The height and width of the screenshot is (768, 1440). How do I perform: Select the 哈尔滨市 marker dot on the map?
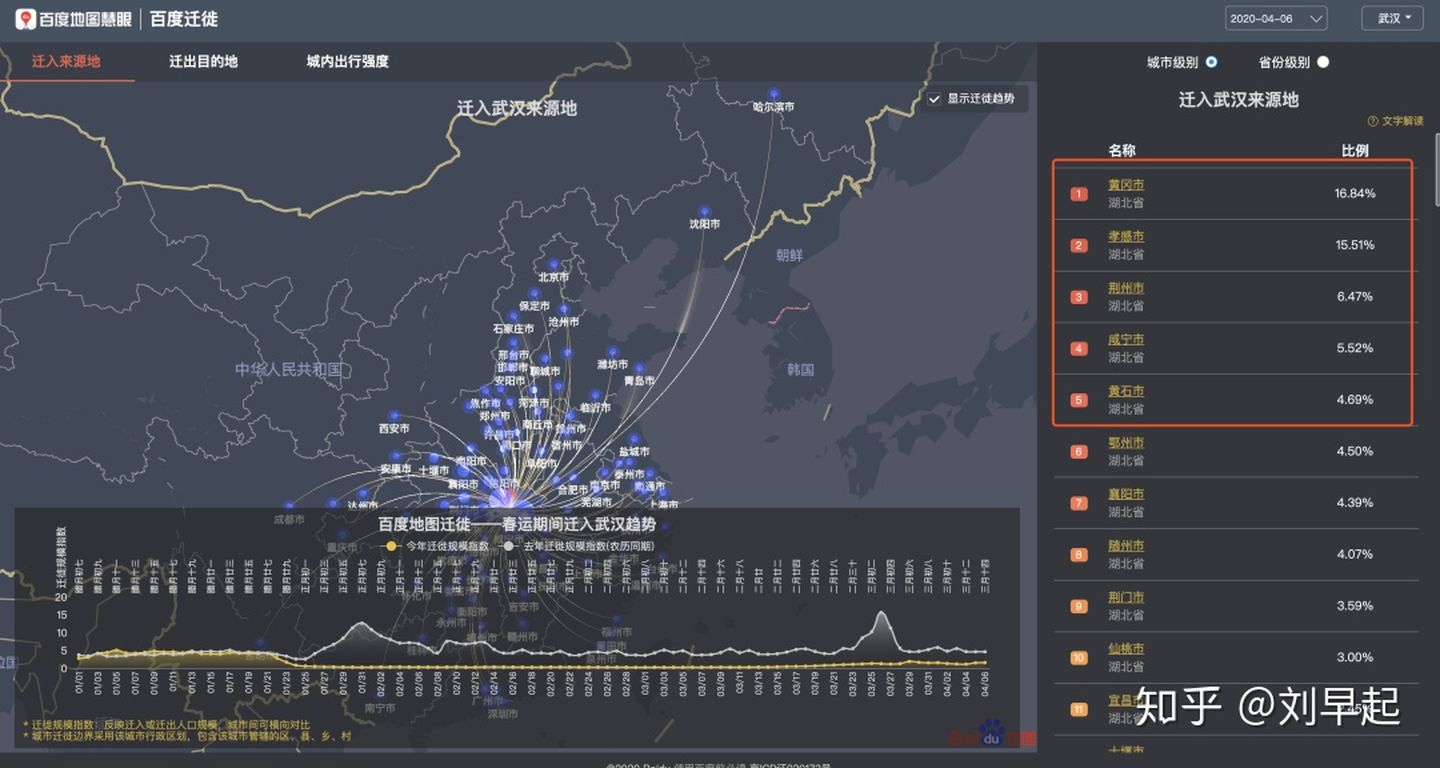point(774,93)
